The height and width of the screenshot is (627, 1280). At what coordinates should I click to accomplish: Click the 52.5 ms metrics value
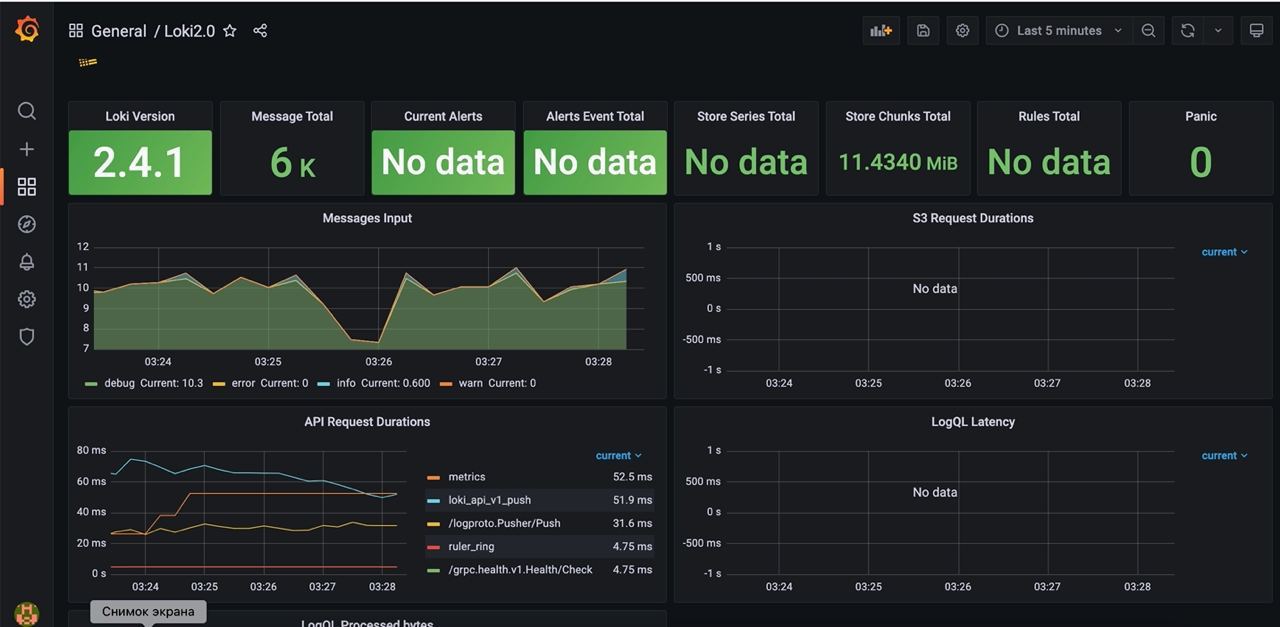tap(632, 477)
